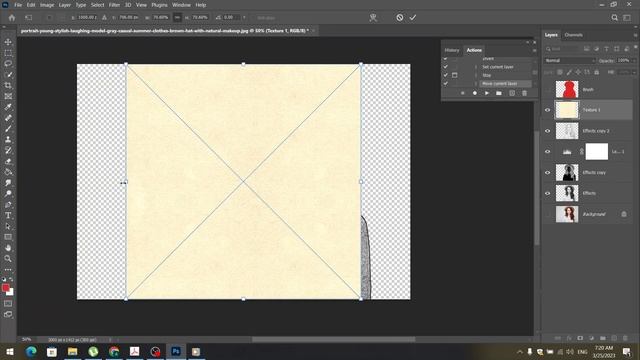Select the Lasso tool

click(x=8, y=64)
